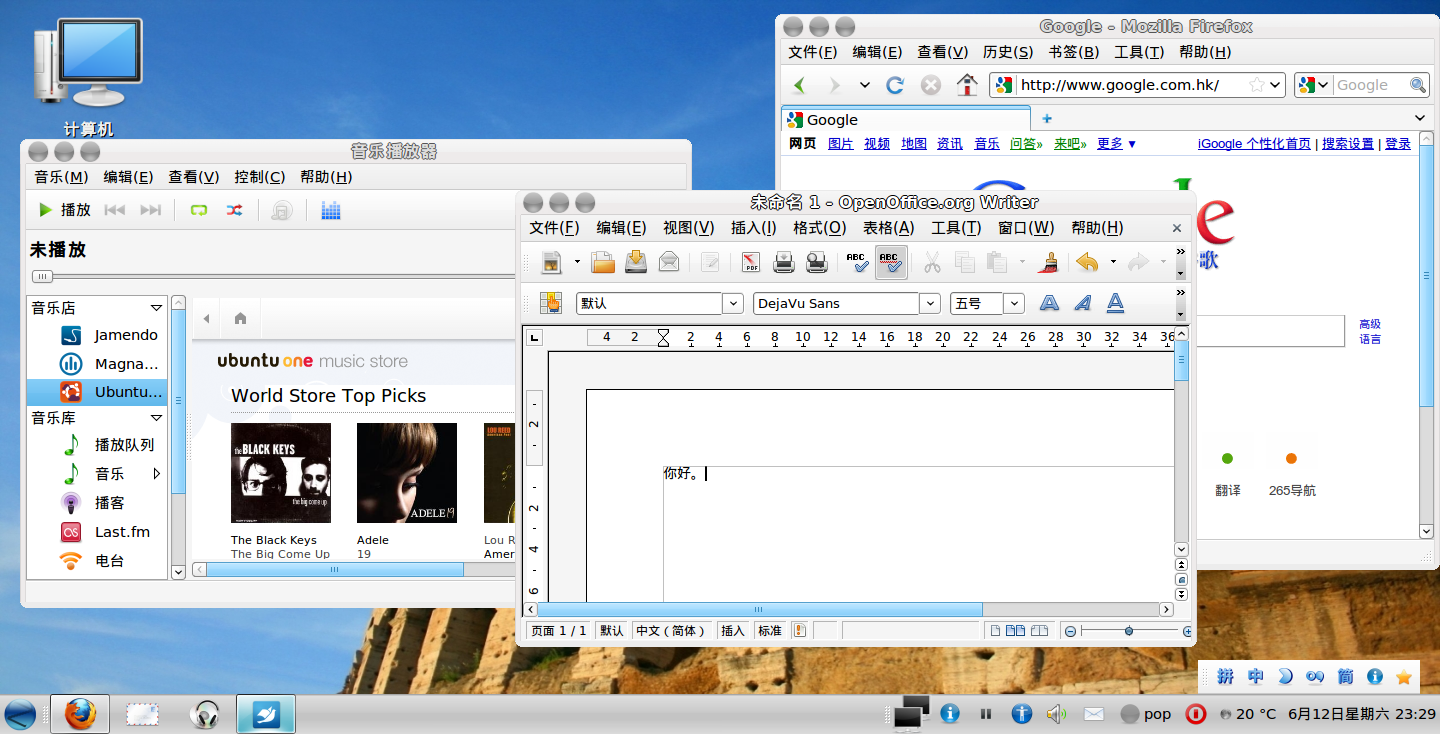1440x734 pixels.
Task: Toggle repeat mode in music player
Action: pyautogui.click(x=199, y=210)
